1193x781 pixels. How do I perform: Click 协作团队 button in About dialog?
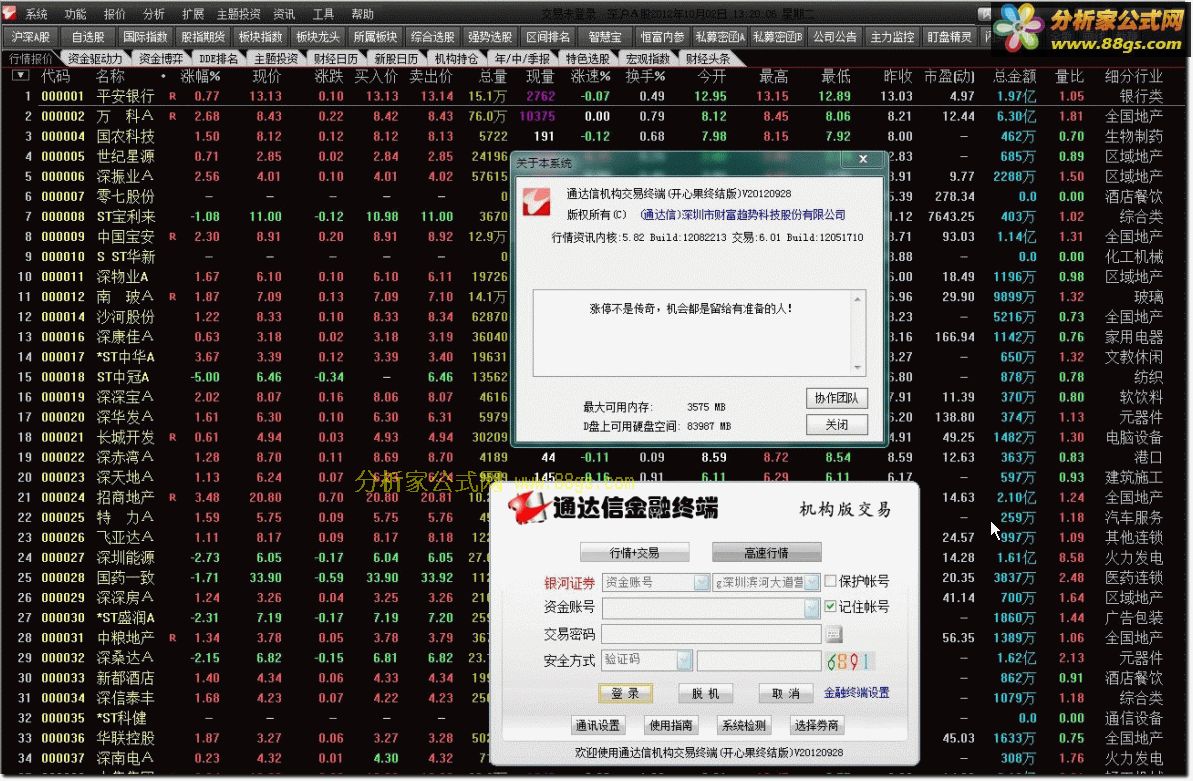point(837,398)
